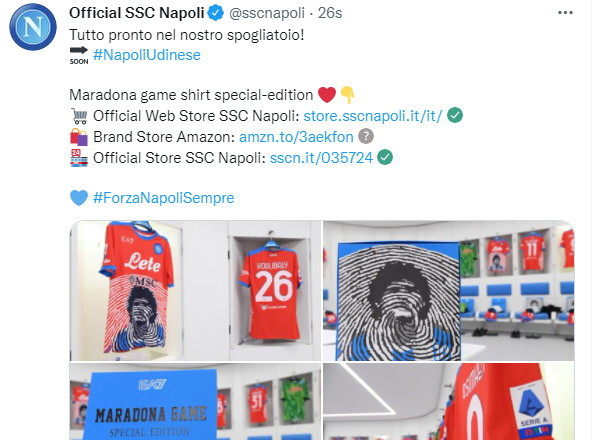Follow the amzn.to/3aekfon link
The width and height of the screenshot is (608, 440).
tap(296, 137)
